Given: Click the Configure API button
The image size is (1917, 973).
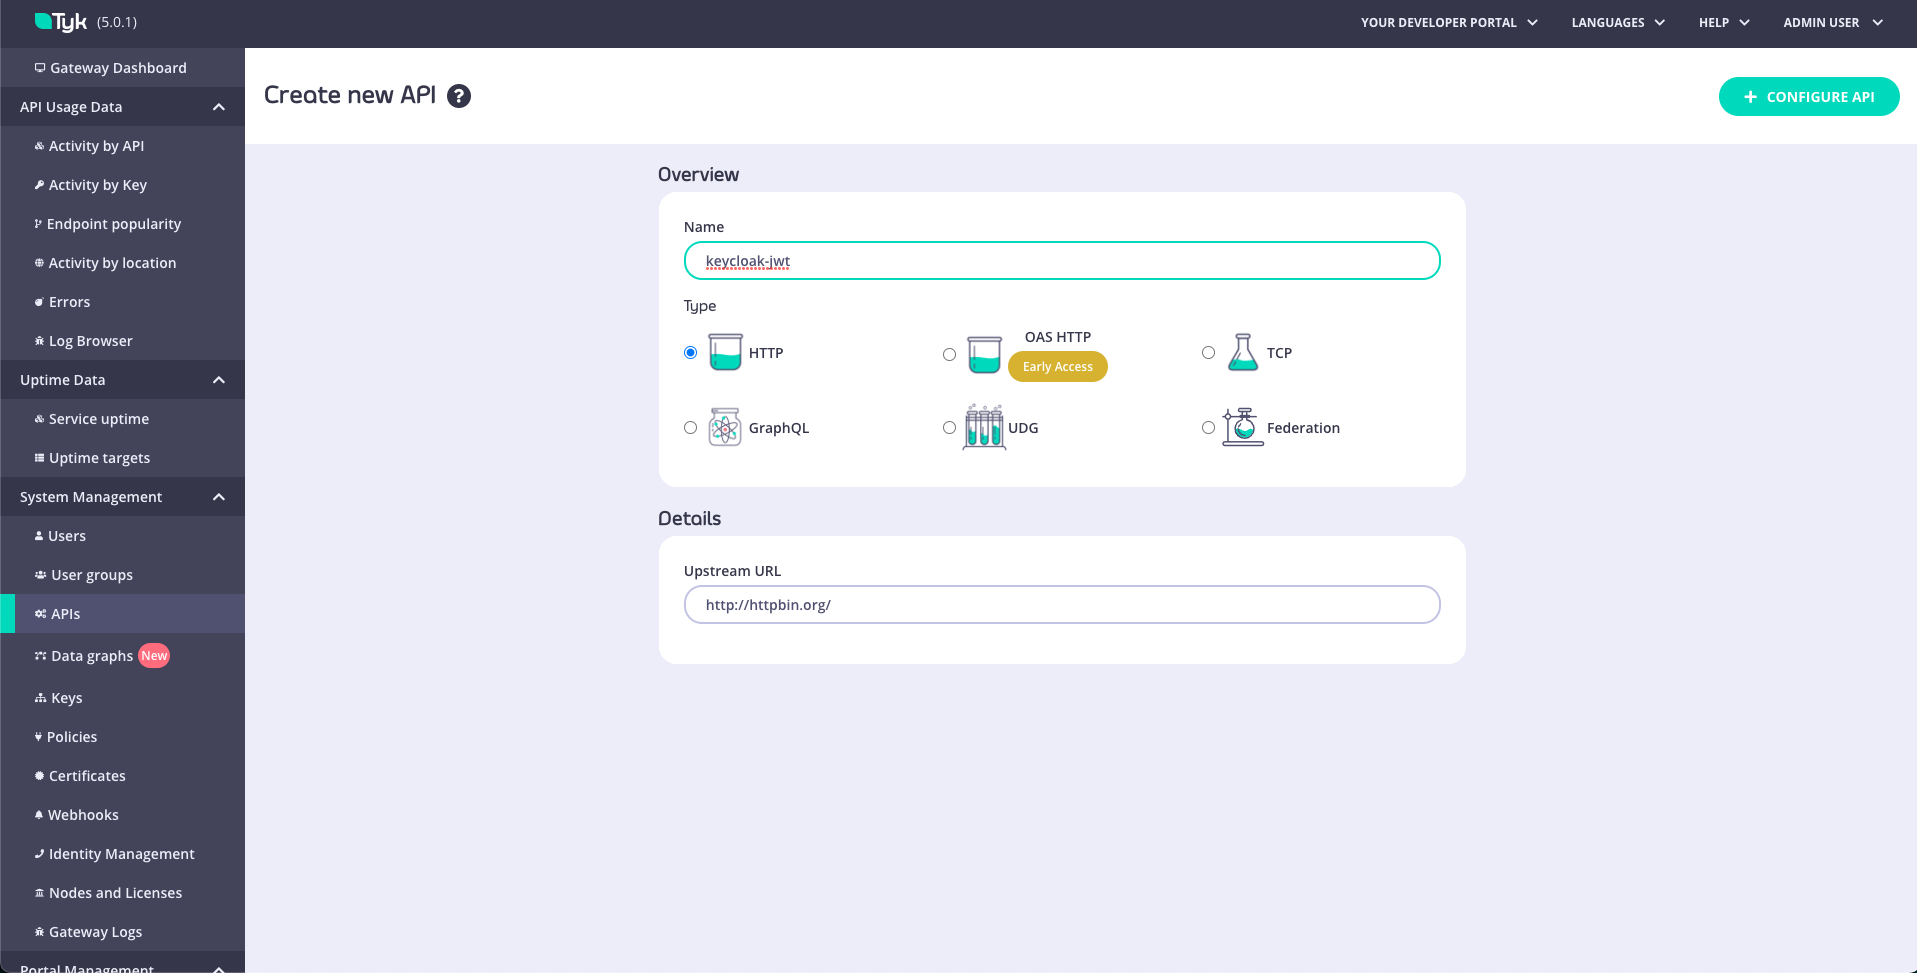Looking at the screenshot, I should click(1808, 96).
